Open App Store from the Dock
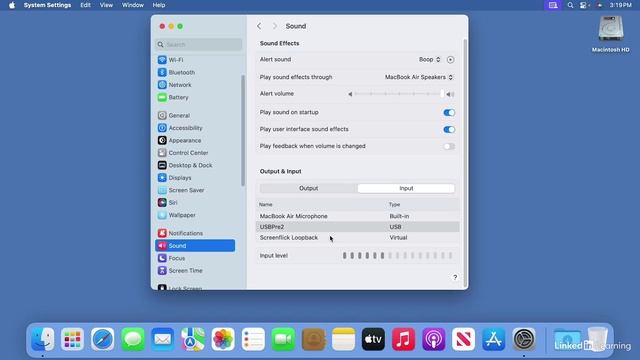Image resolution: width=640 pixels, height=360 pixels. 493,339
